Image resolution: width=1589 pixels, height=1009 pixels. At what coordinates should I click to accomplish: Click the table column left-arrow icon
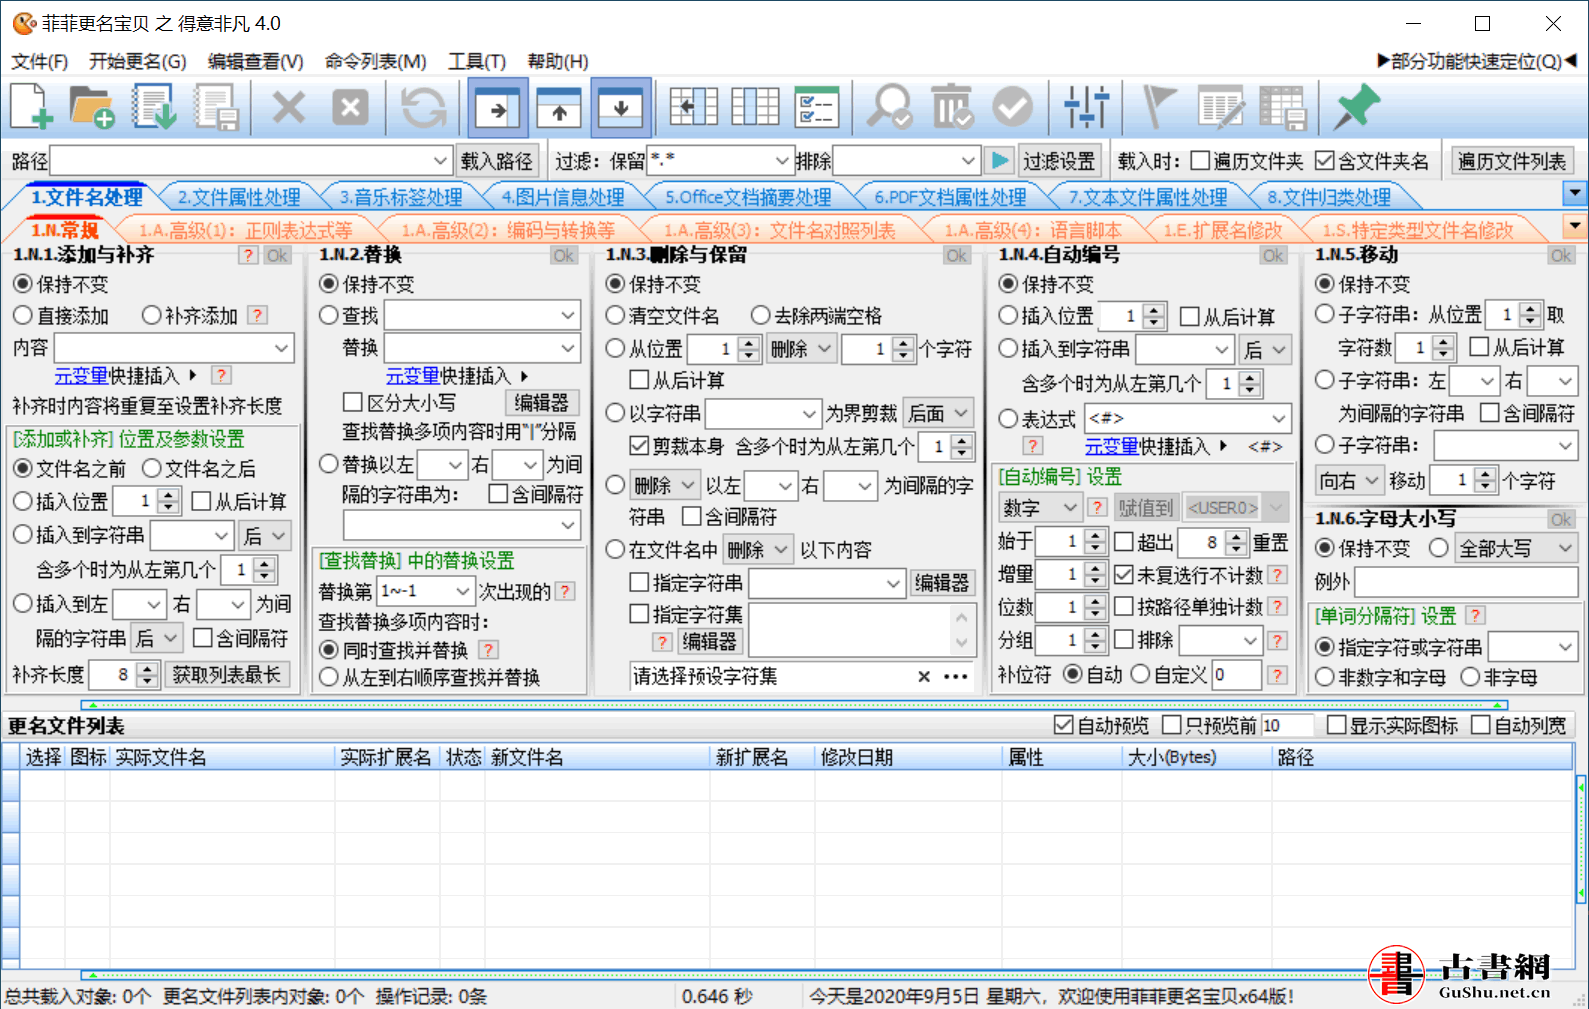click(694, 107)
